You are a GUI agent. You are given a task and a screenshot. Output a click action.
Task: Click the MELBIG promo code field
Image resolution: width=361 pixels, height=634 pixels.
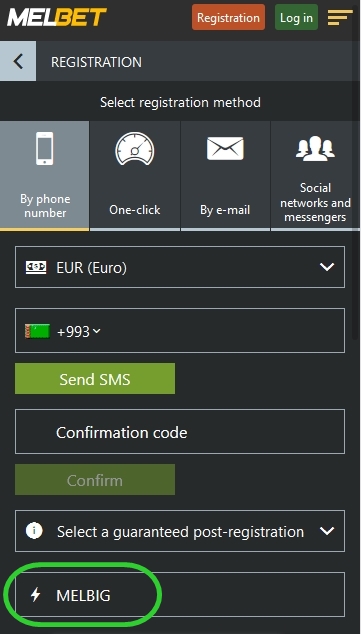tap(180, 594)
